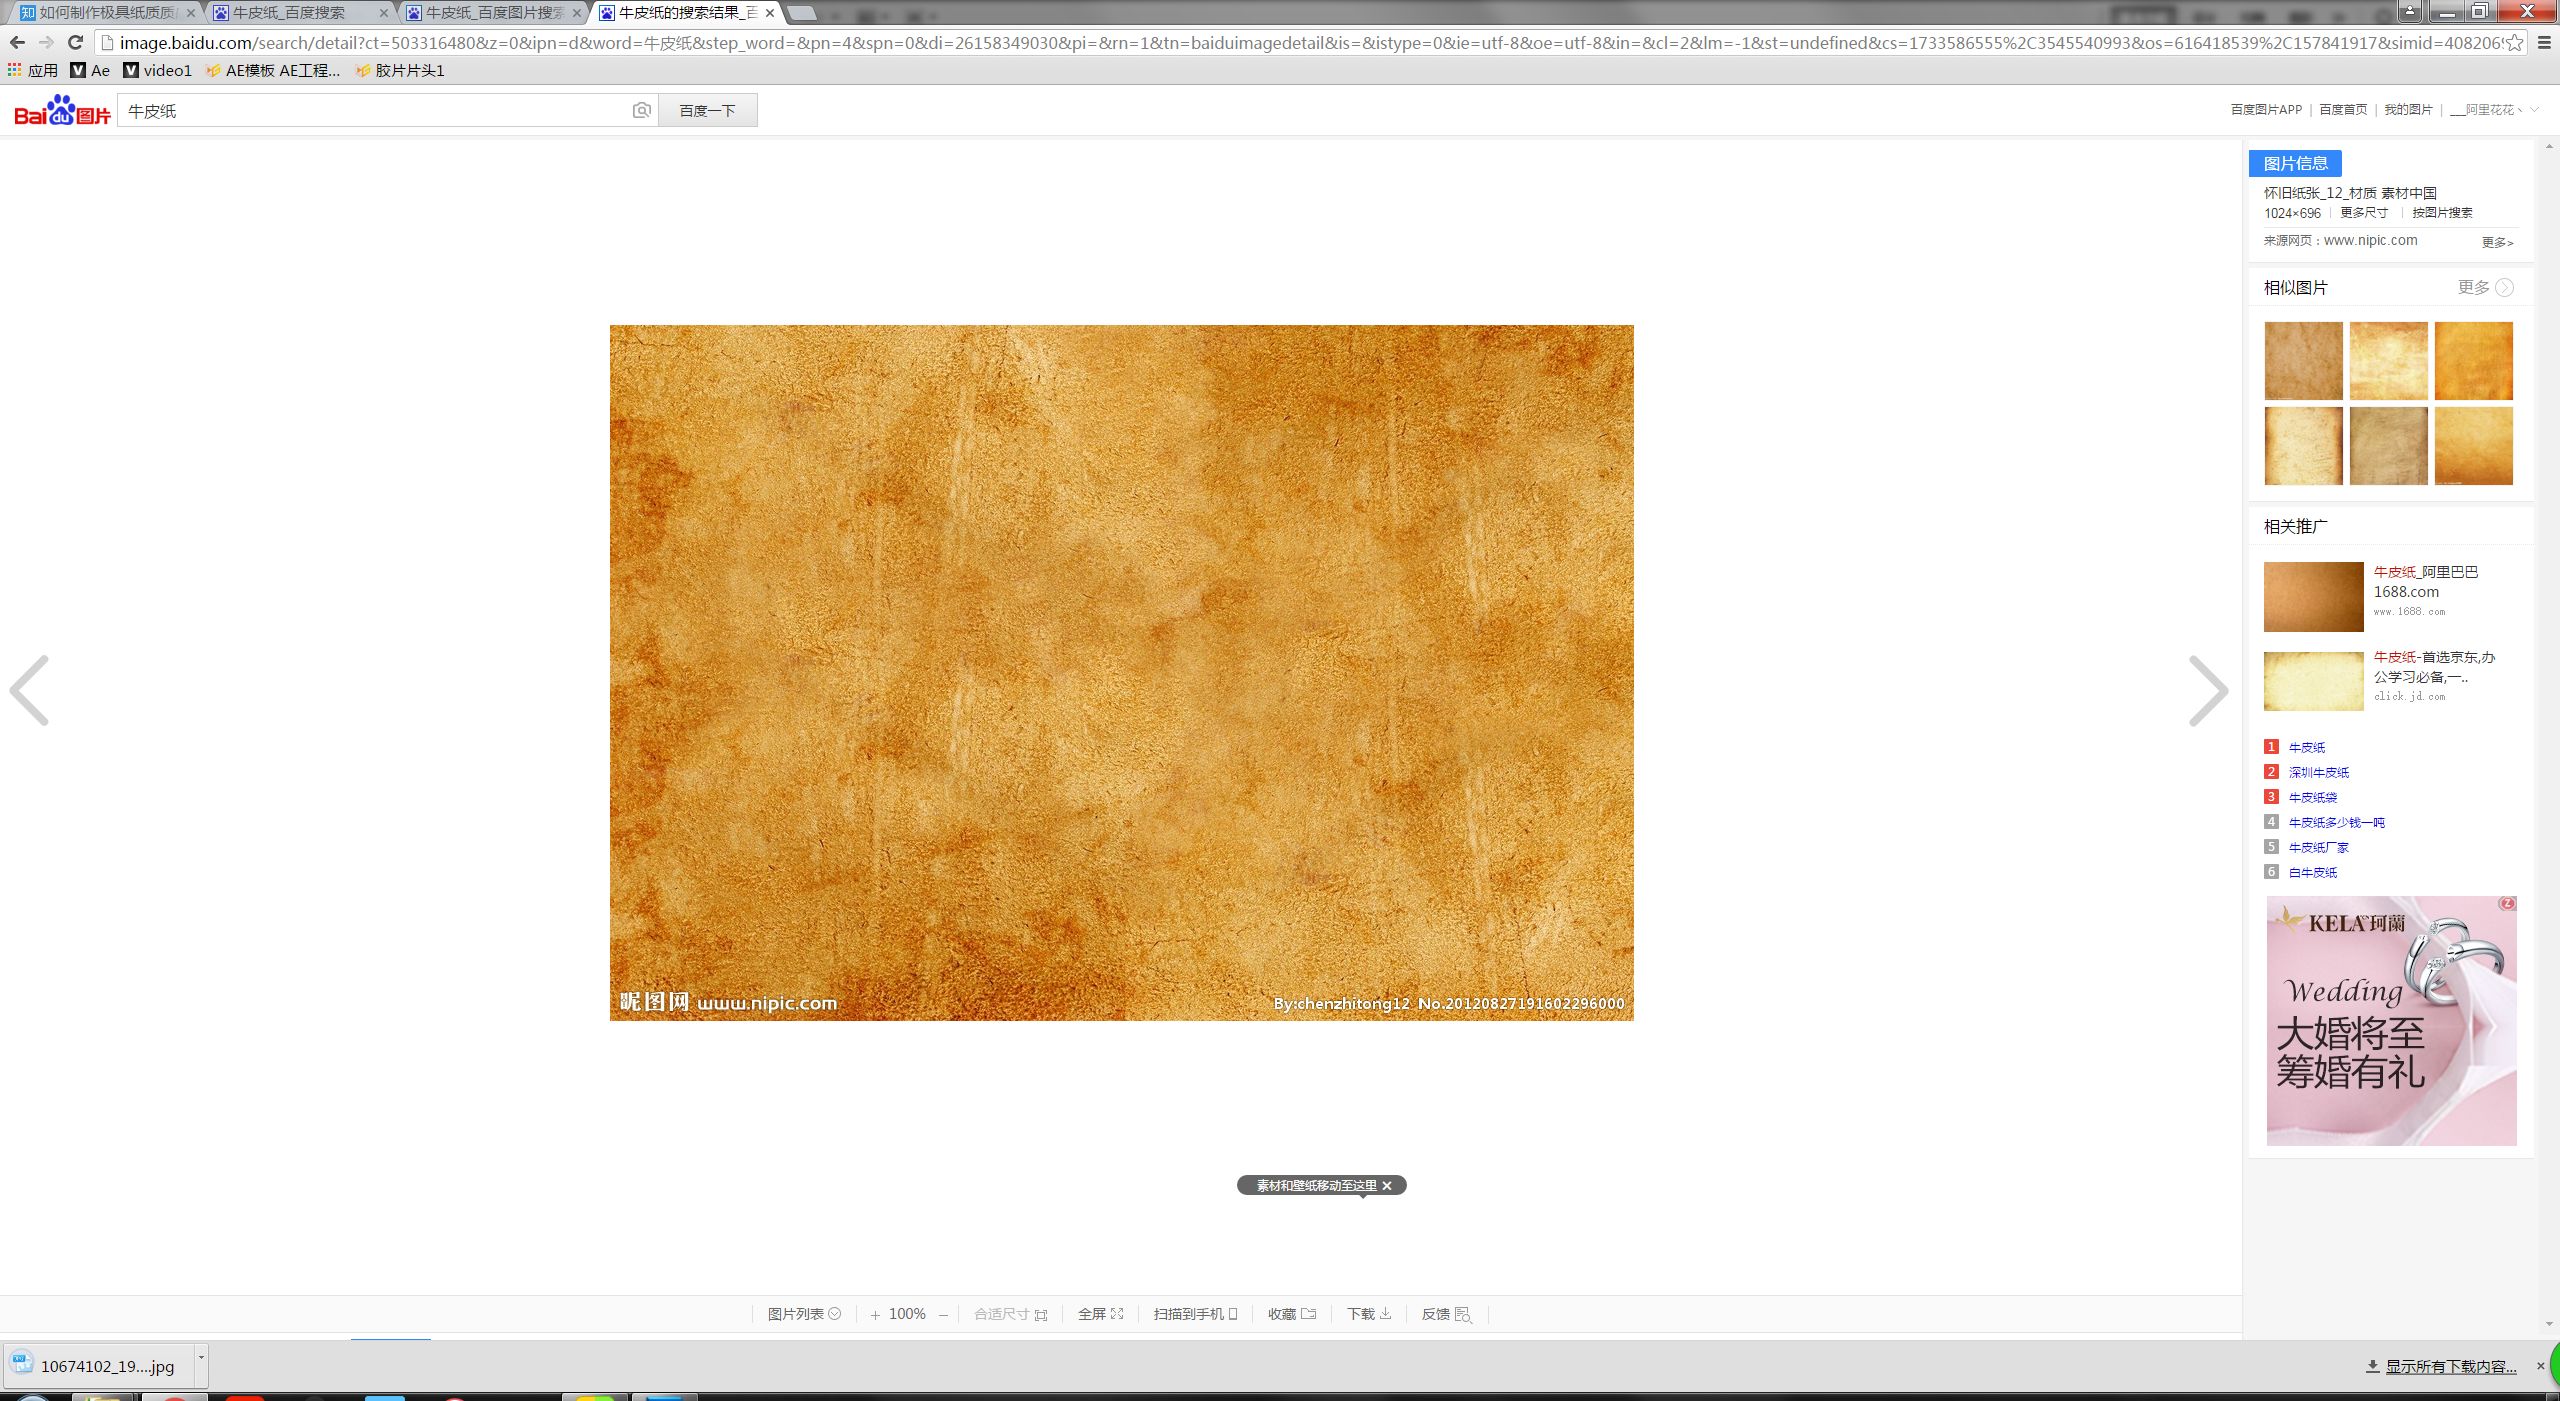Open Chrome menu hamburger icon

click(2544, 43)
